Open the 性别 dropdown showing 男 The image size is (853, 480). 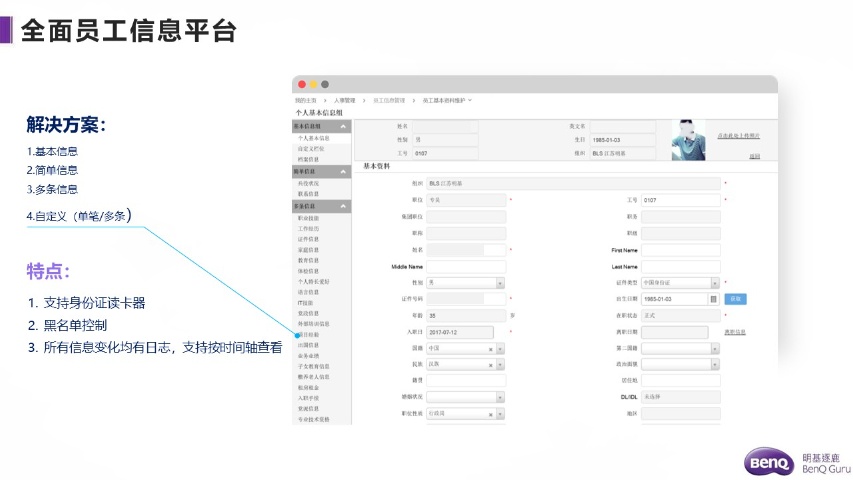point(465,283)
